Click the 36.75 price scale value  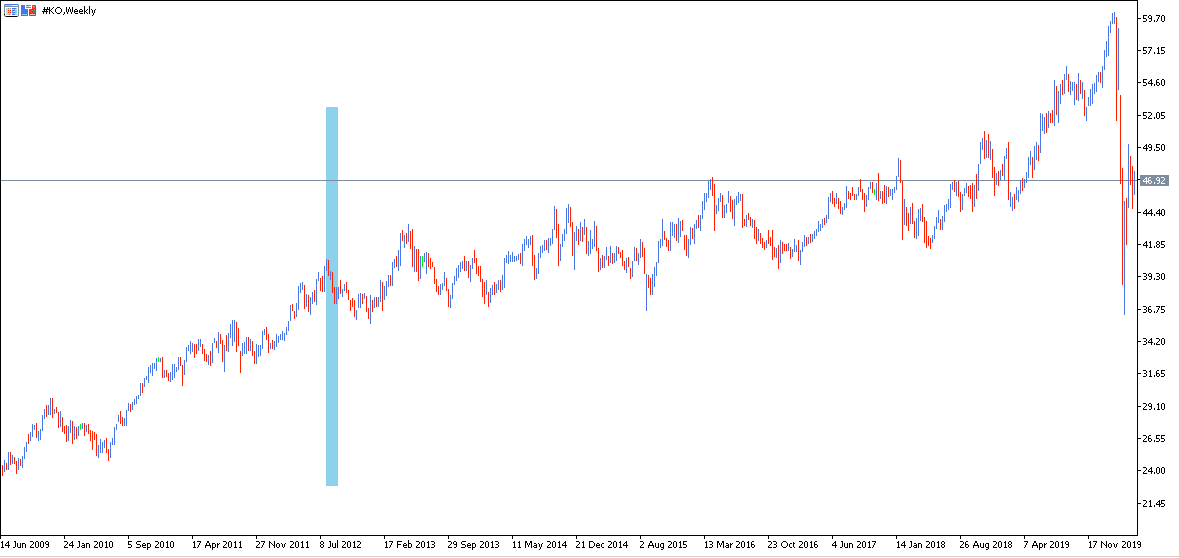point(1153,309)
